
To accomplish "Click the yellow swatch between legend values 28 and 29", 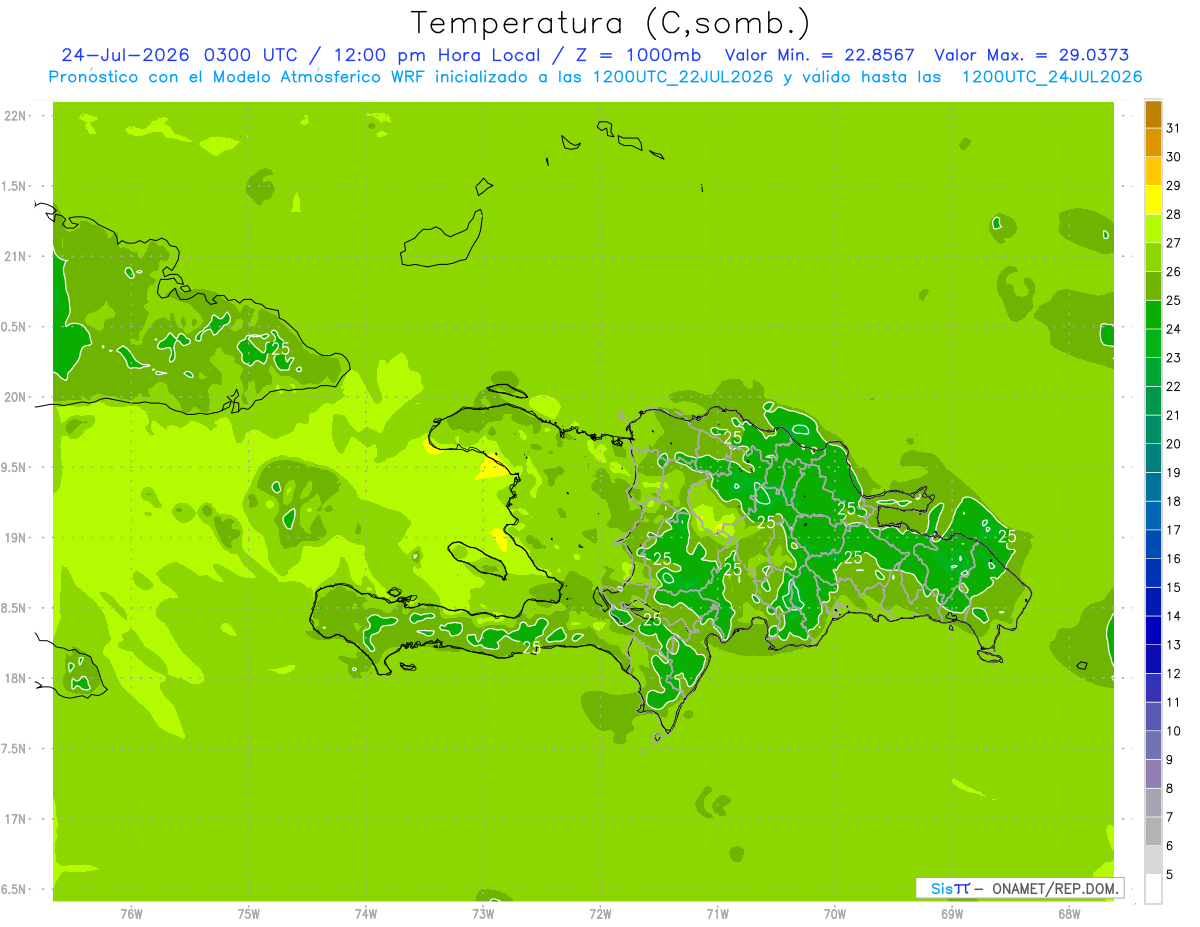I will (1153, 200).
